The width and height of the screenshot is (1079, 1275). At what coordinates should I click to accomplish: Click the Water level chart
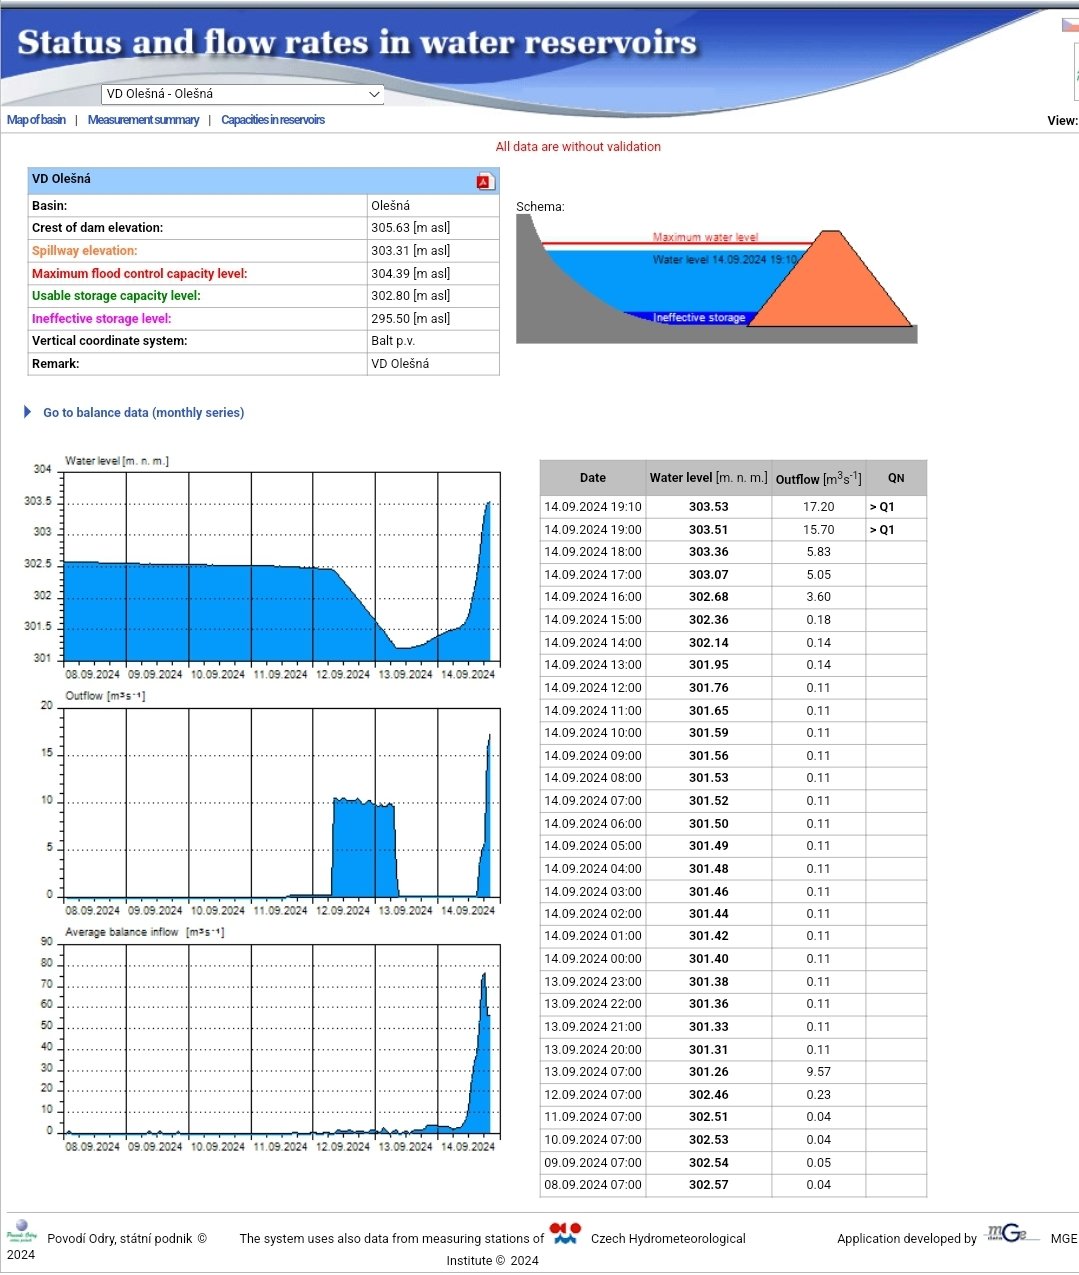click(x=281, y=567)
